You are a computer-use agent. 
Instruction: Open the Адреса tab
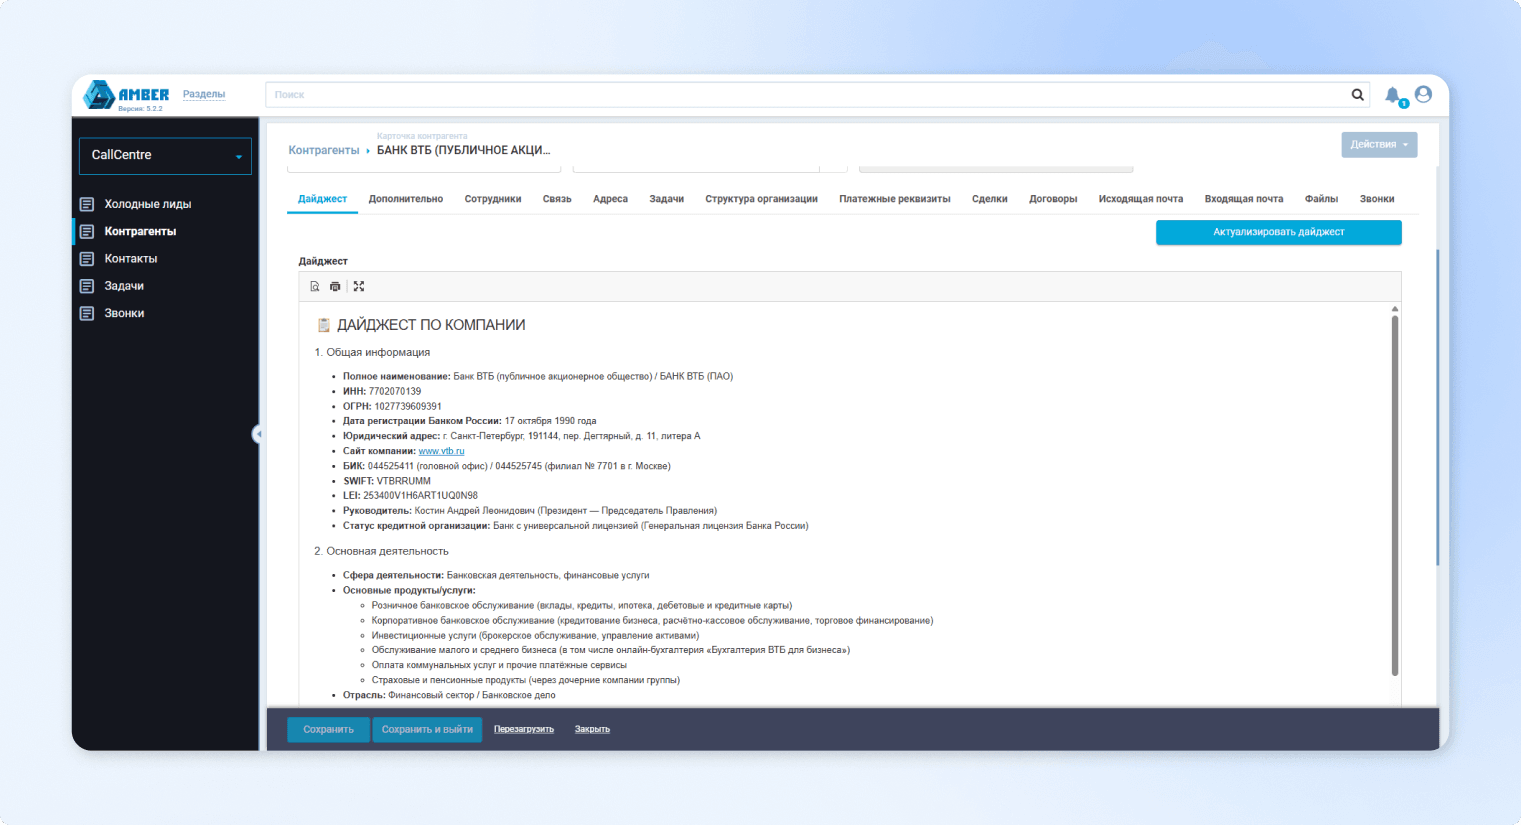pyautogui.click(x=610, y=199)
